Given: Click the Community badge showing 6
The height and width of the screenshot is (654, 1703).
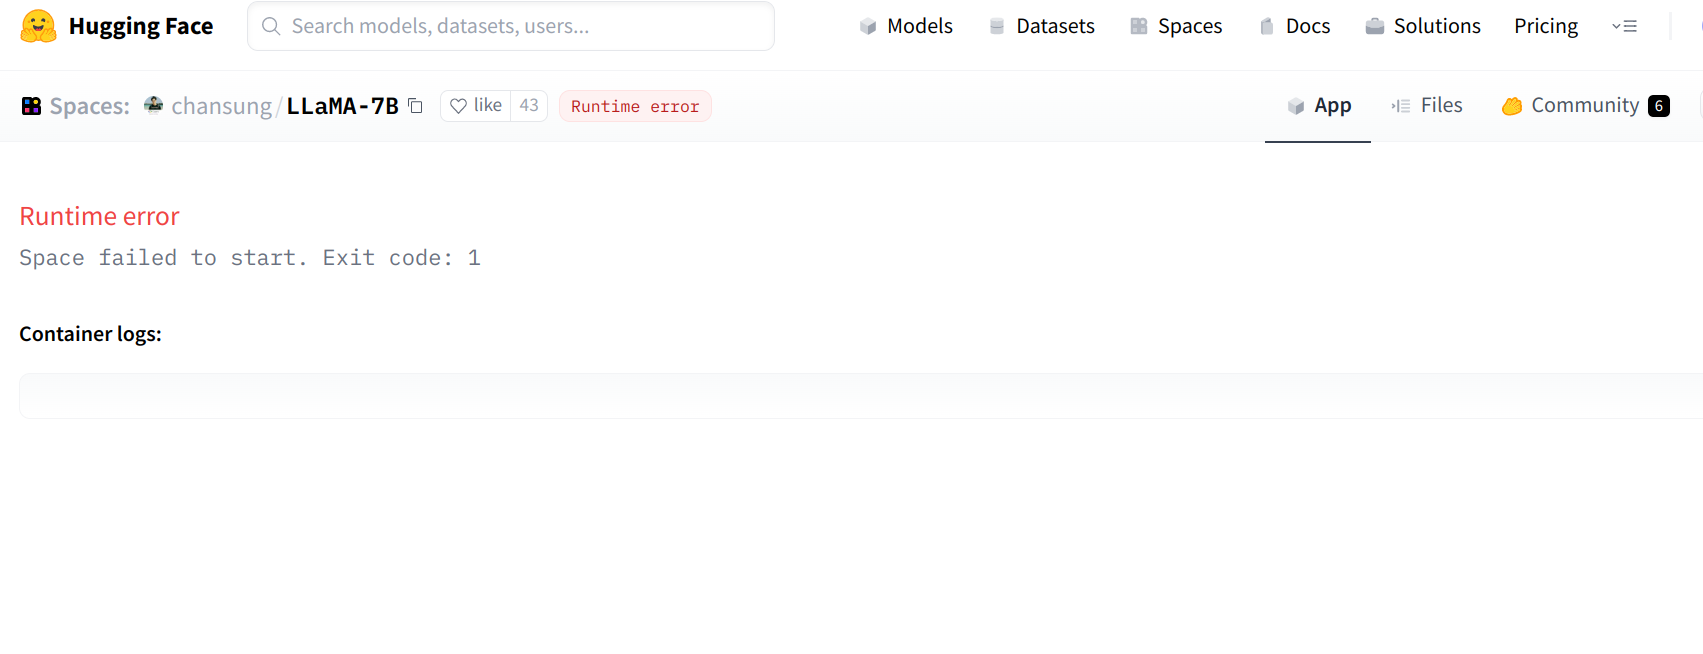Looking at the screenshot, I should coord(1659,106).
